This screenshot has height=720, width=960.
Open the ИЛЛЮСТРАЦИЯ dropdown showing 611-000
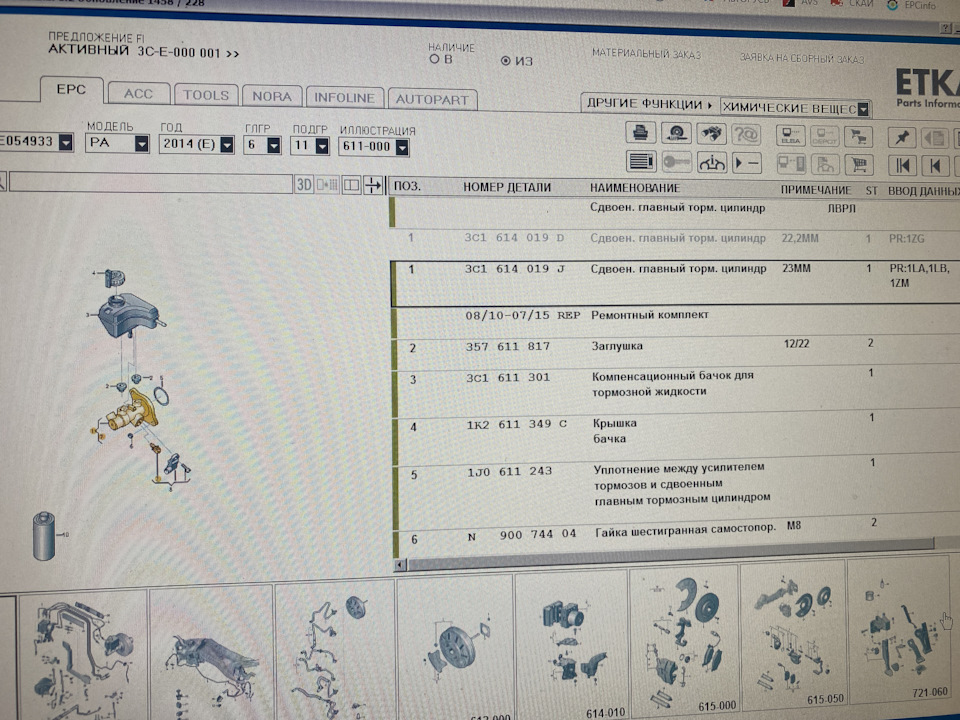coord(373,147)
